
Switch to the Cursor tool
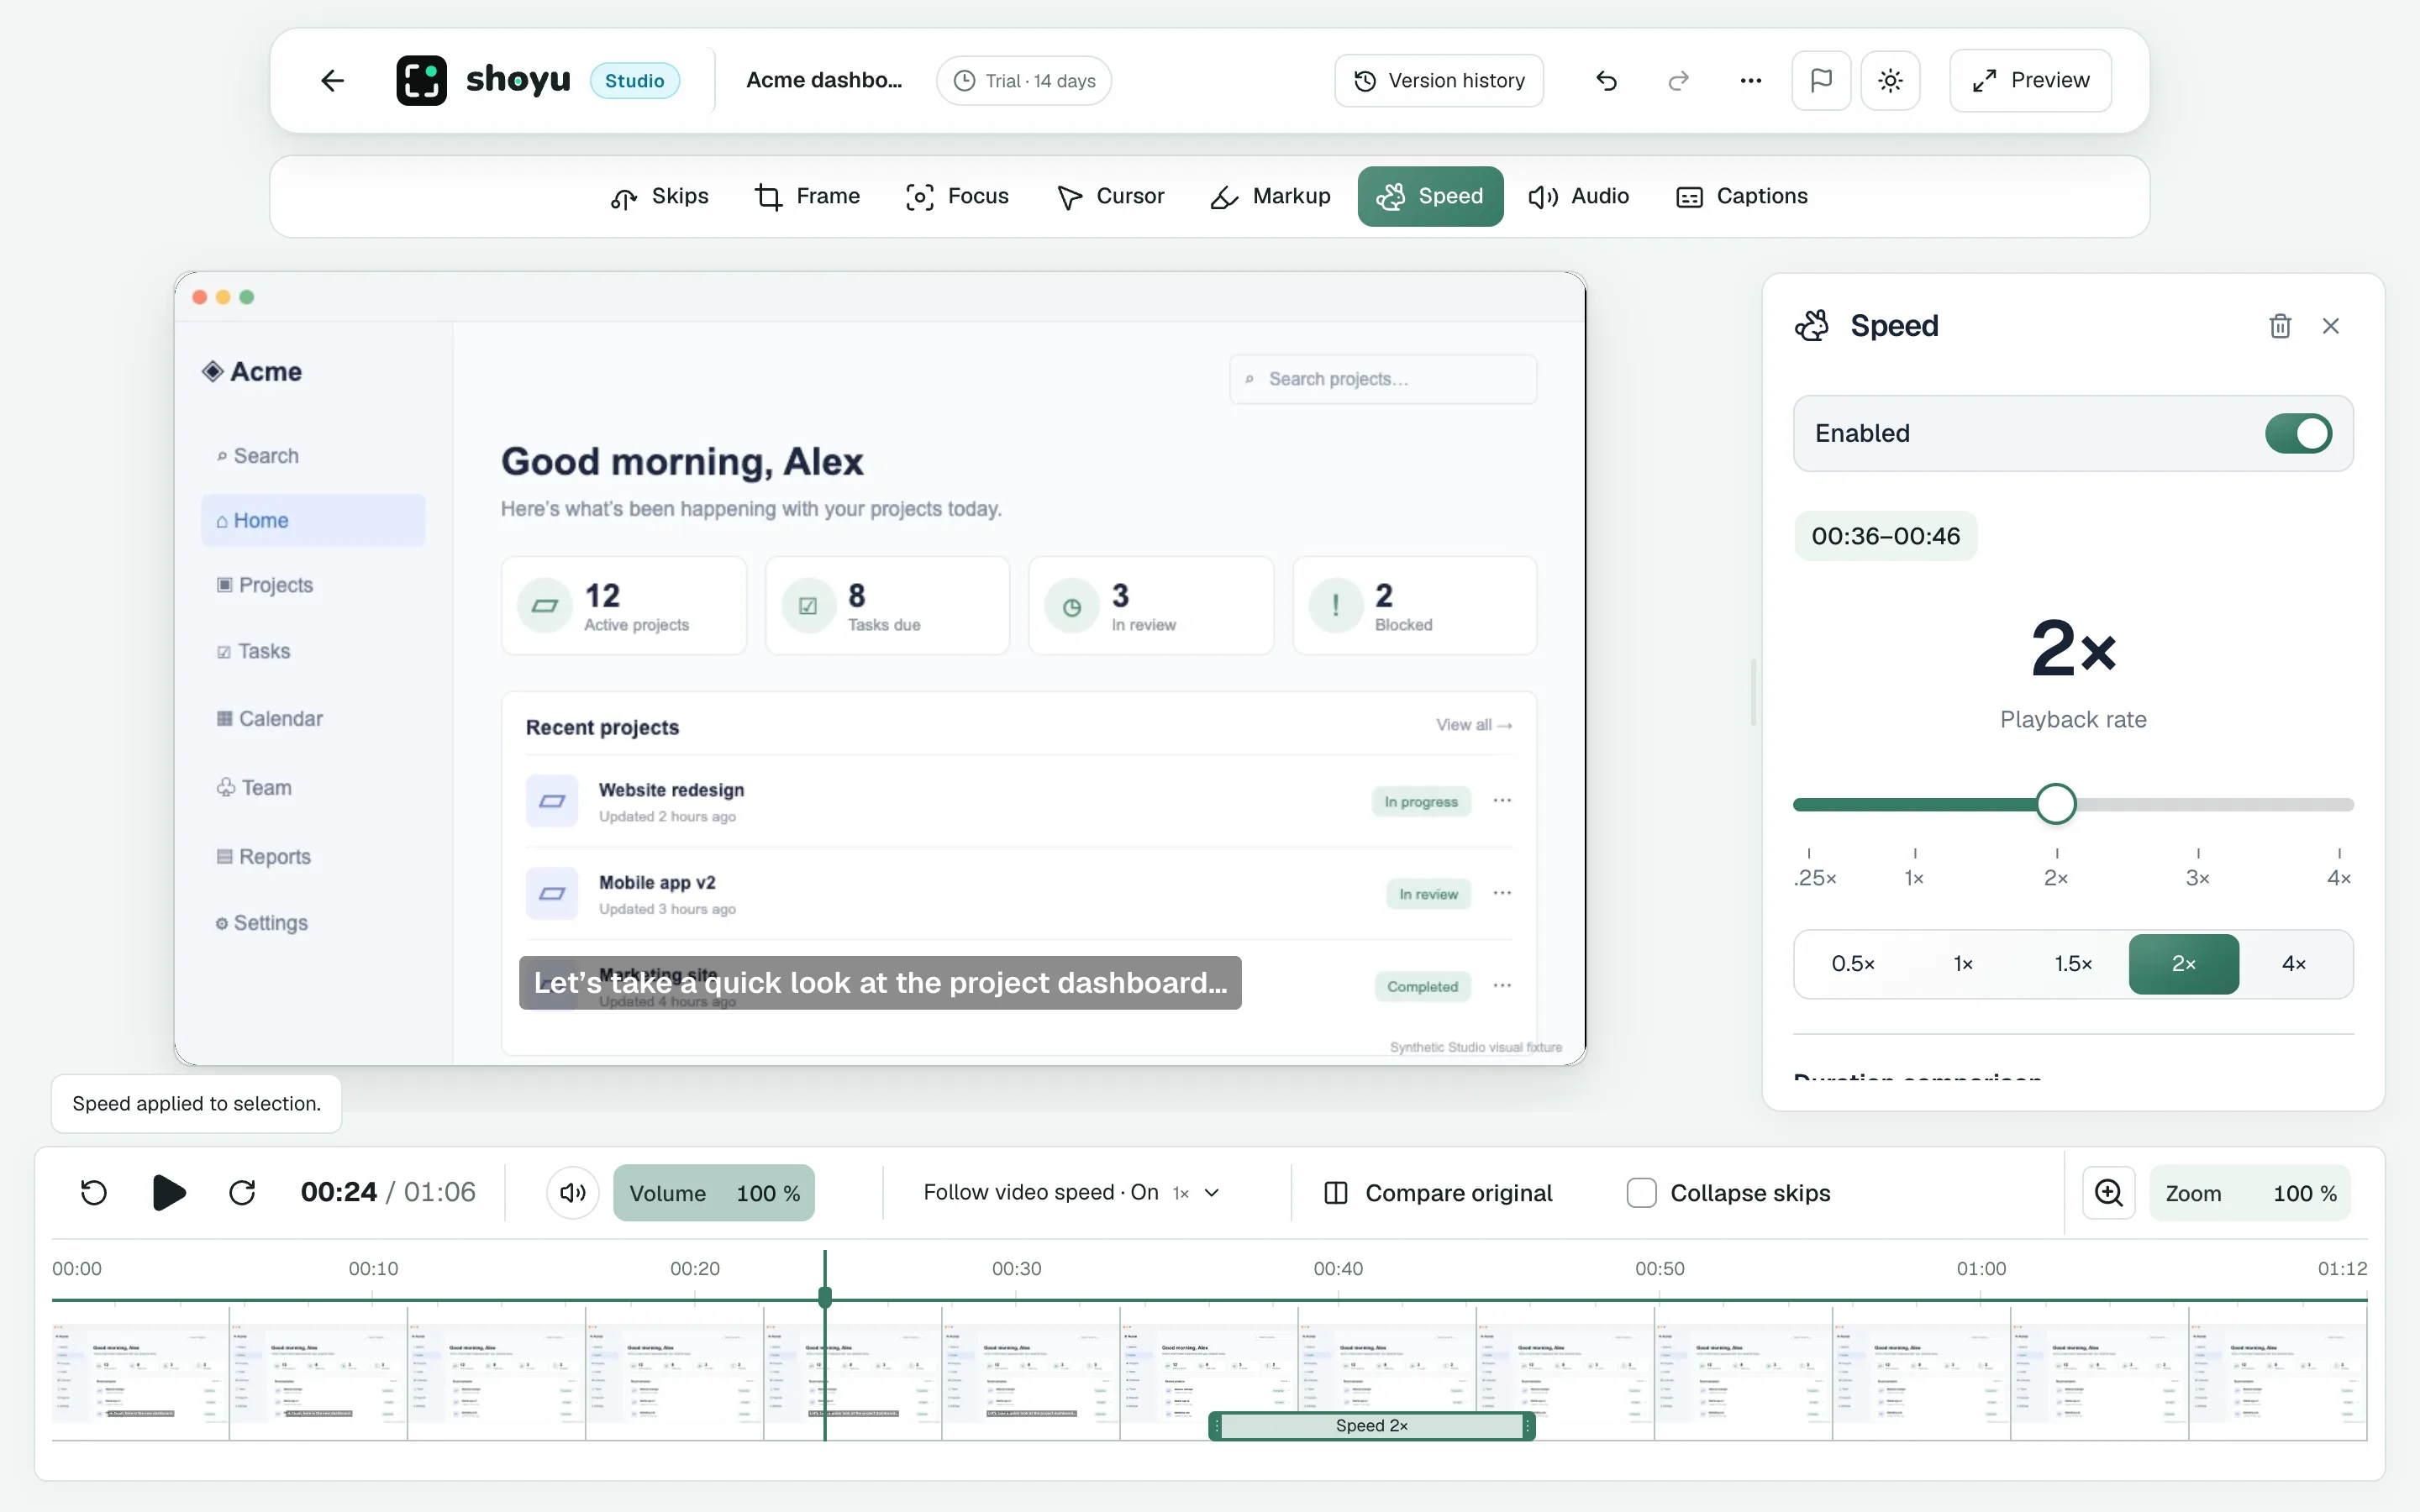click(1110, 196)
